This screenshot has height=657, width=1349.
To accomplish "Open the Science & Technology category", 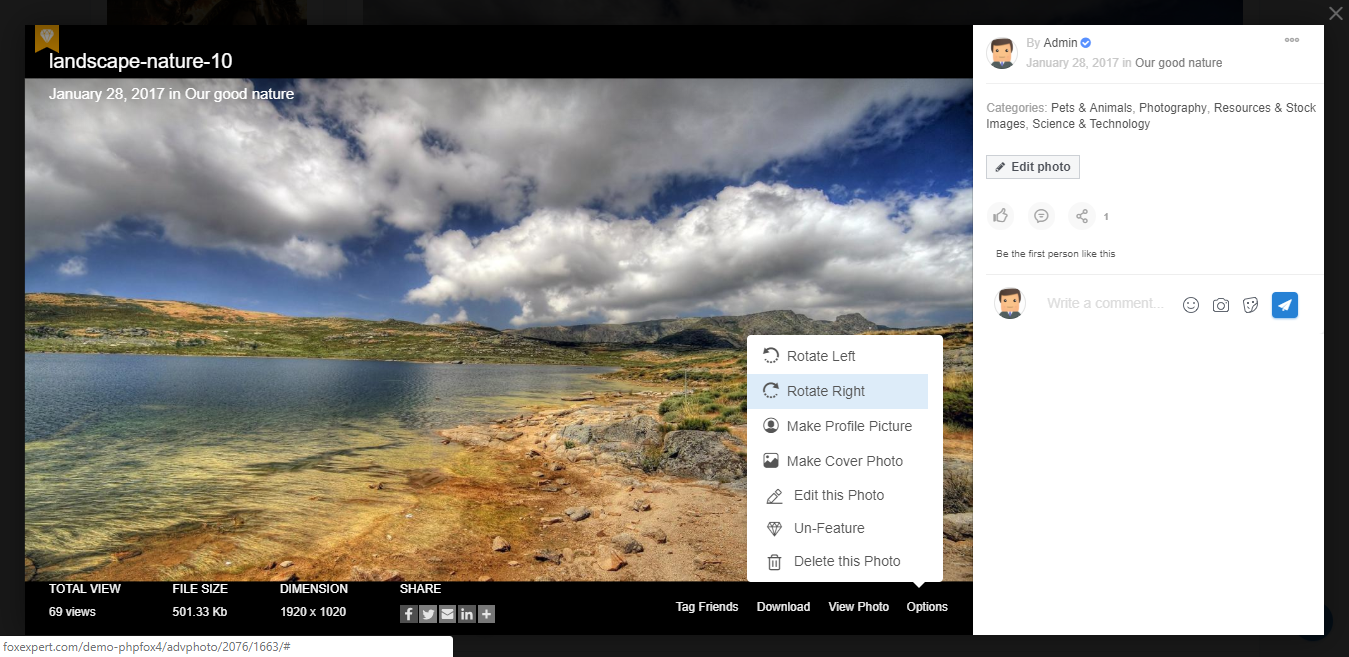I will (x=1091, y=124).
